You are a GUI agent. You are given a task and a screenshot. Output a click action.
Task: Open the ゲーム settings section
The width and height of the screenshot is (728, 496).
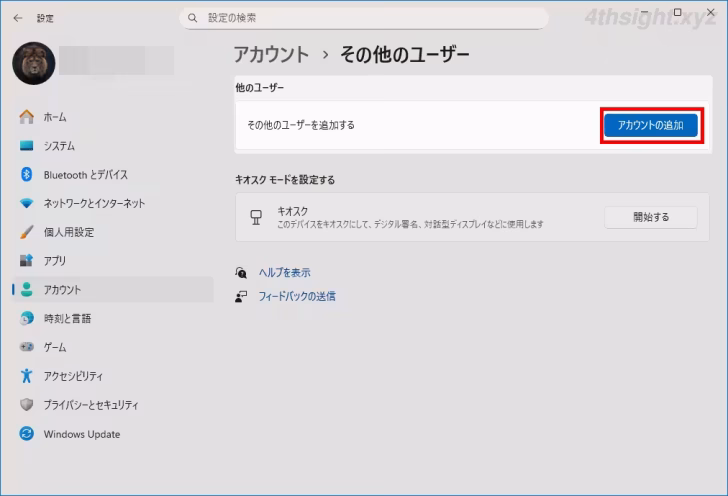pyautogui.click(x=54, y=347)
